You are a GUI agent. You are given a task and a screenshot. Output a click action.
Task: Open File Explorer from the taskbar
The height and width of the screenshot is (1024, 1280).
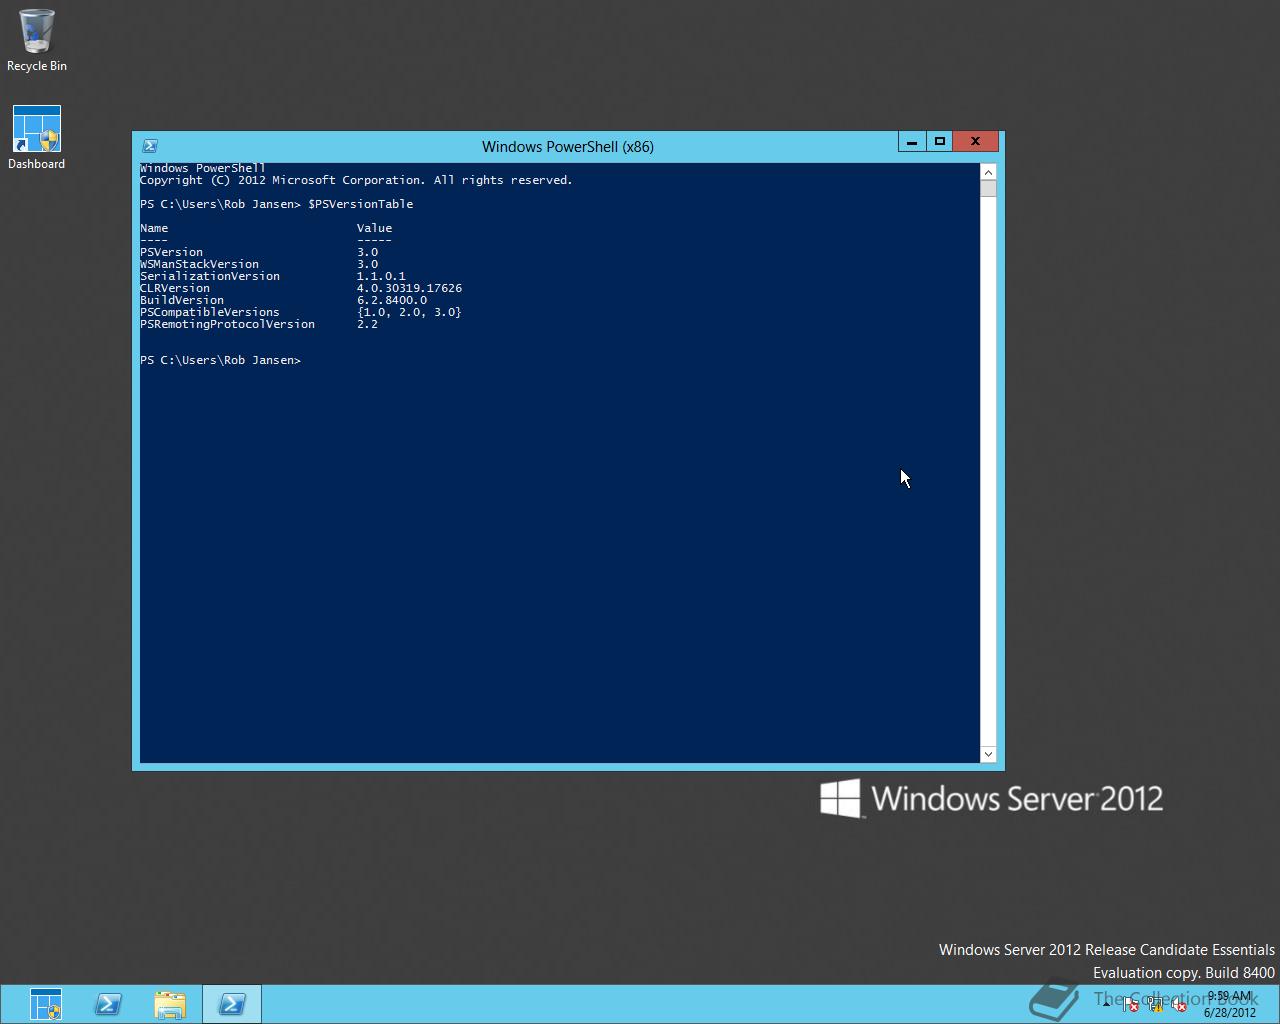[x=170, y=1004]
